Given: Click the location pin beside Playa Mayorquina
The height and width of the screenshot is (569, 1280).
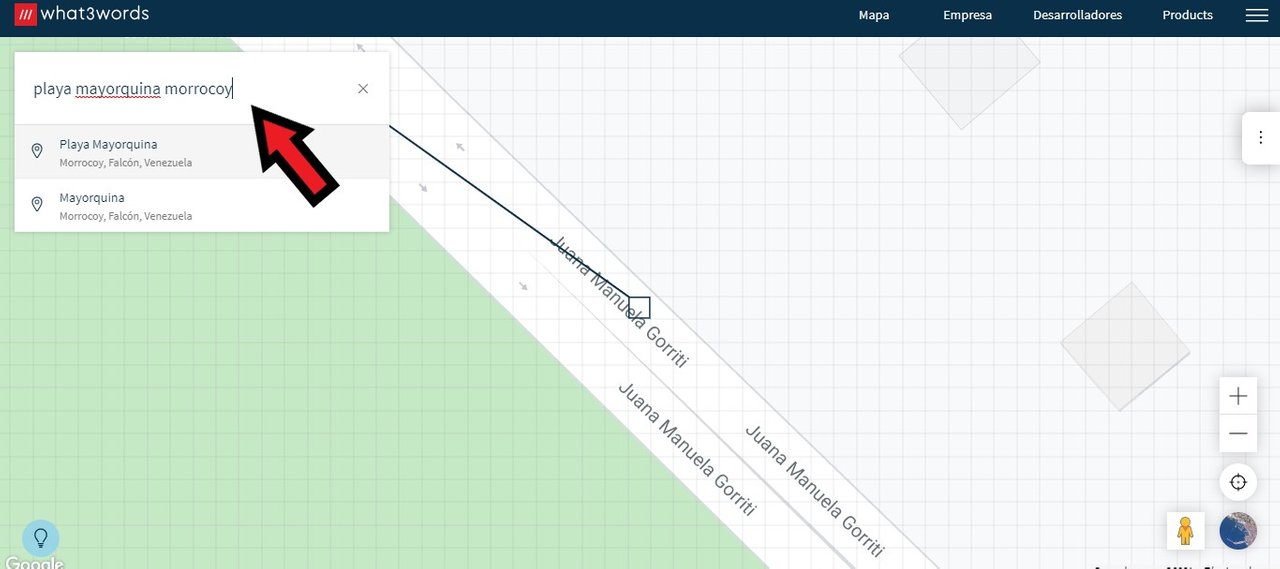Looking at the screenshot, I should point(37,152).
